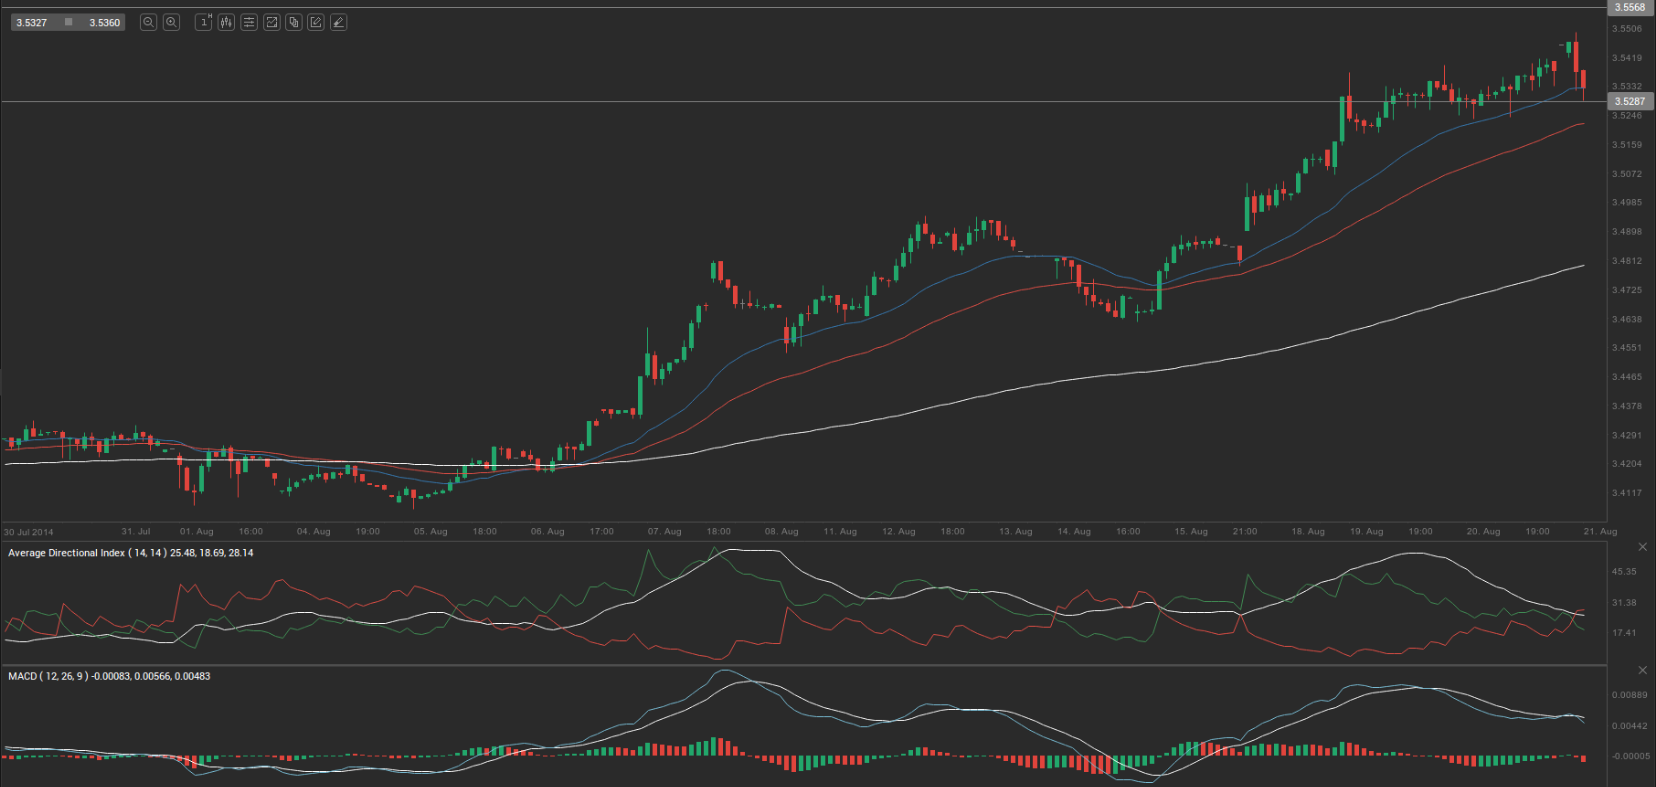Select the drawing pencil tool
The height and width of the screenshot is (787, 1656).
339,22
